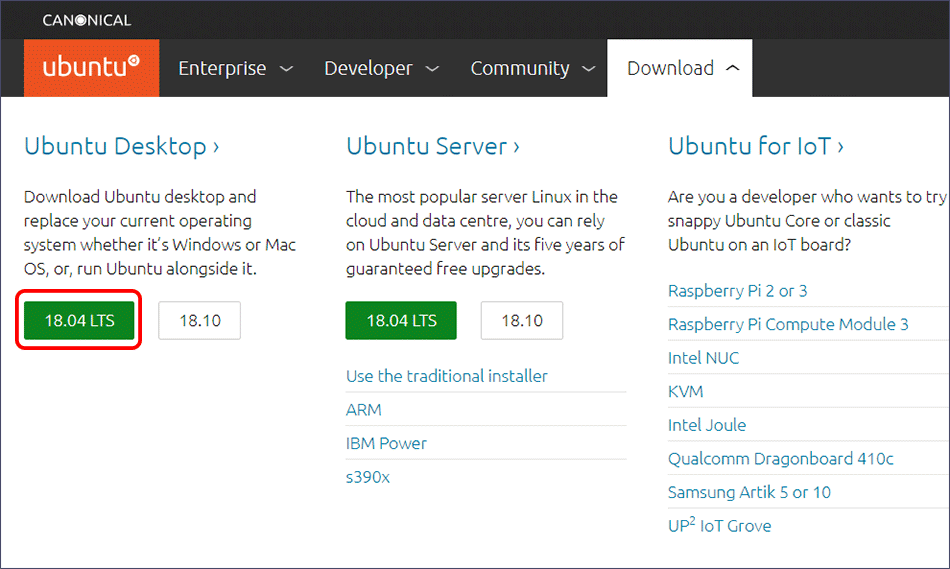Screen dimensions: 950x569
Task: Choose Ubuntu Server 18.10 button
Action: (x=522, y=320)
